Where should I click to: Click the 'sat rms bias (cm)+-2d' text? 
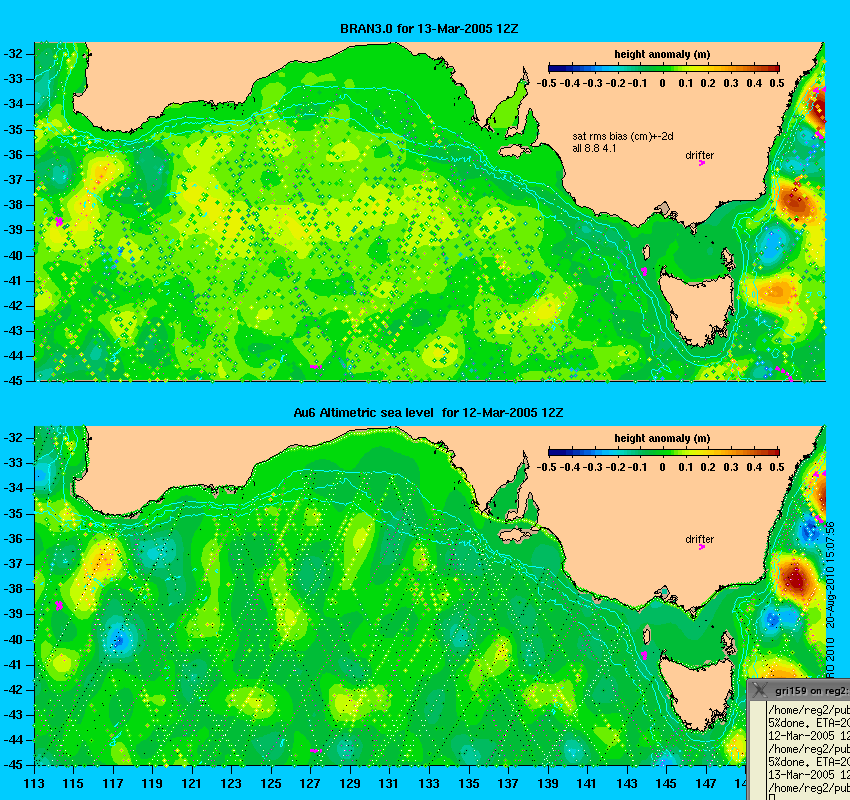pos(623,137)
